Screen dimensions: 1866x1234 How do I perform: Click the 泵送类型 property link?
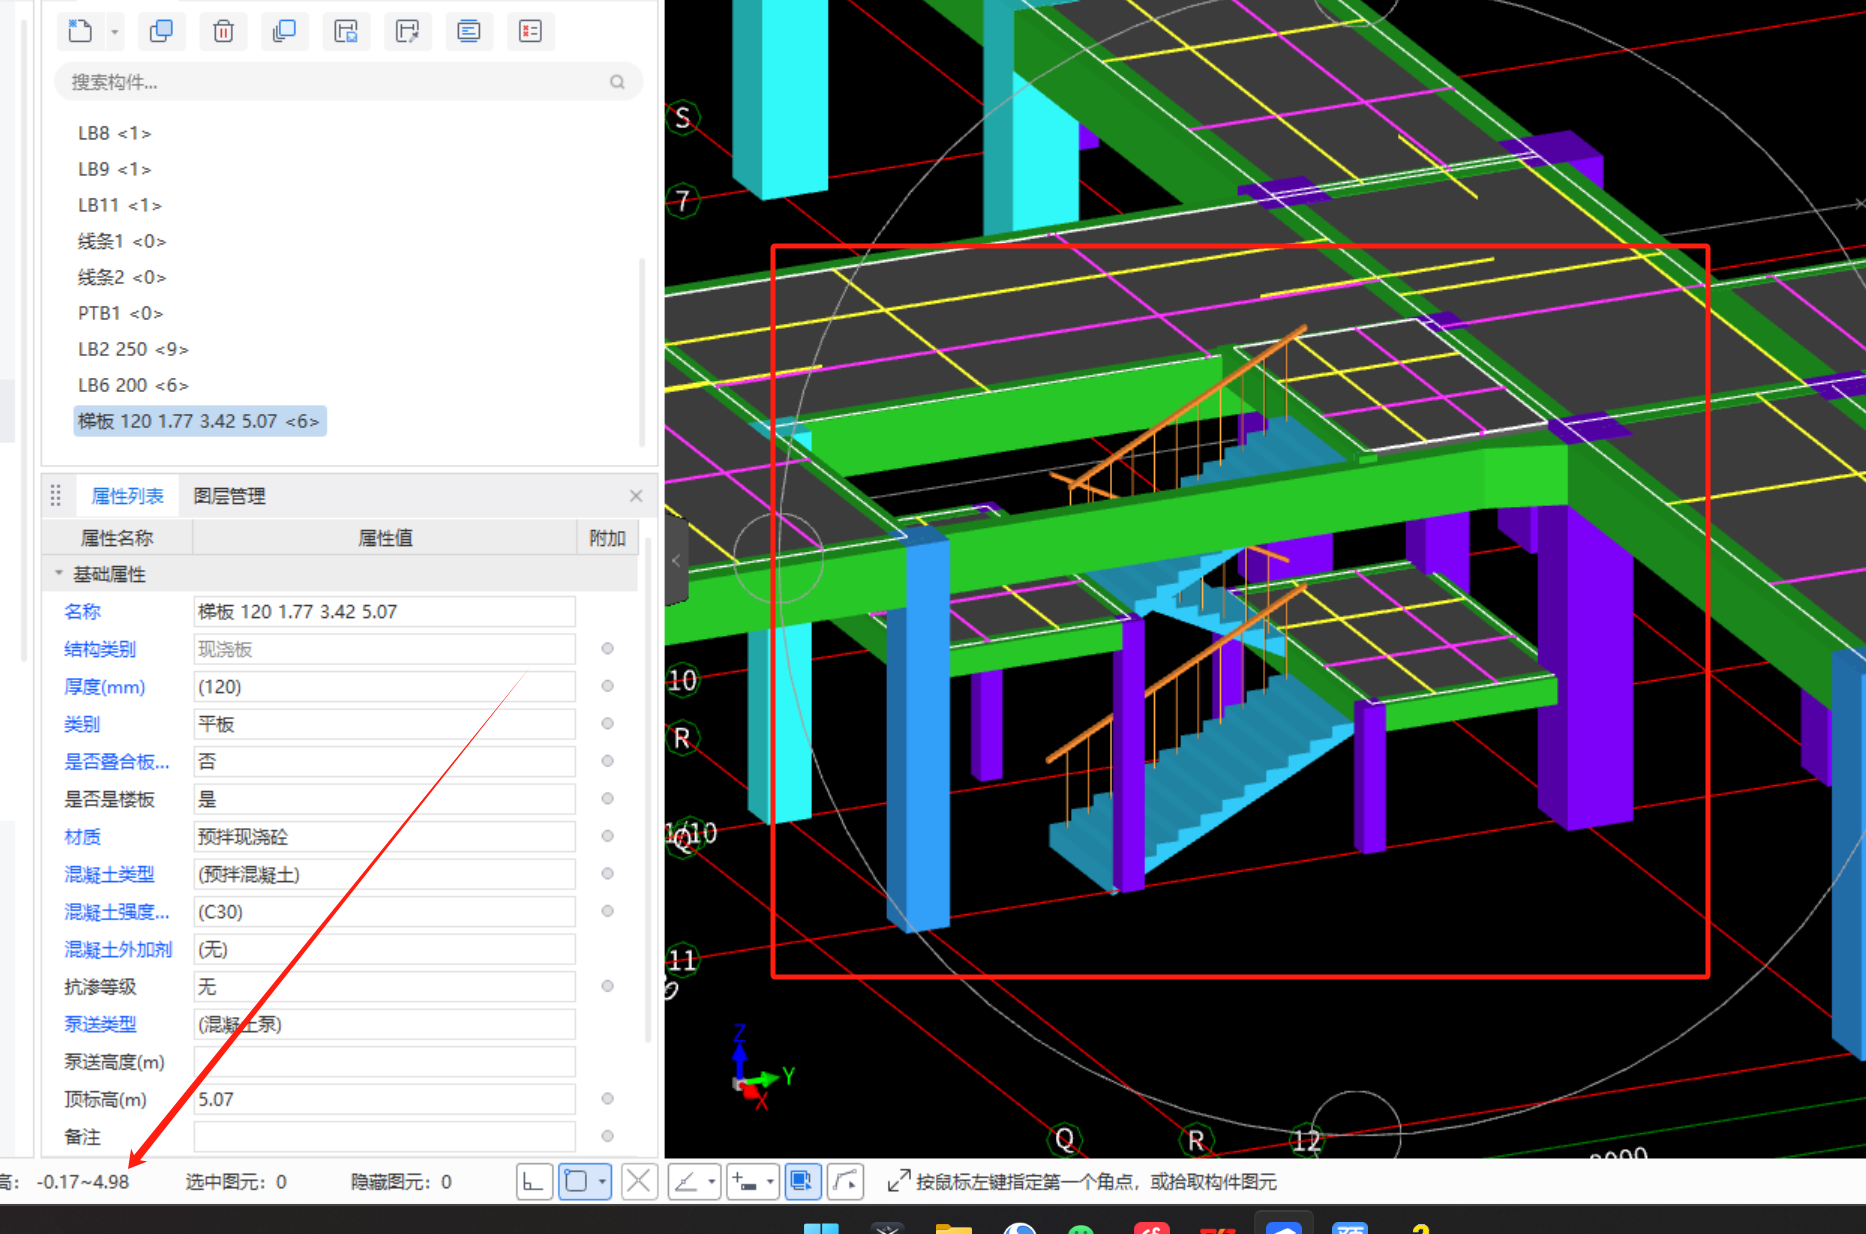pyautogui.click(x=100, y=1024)
